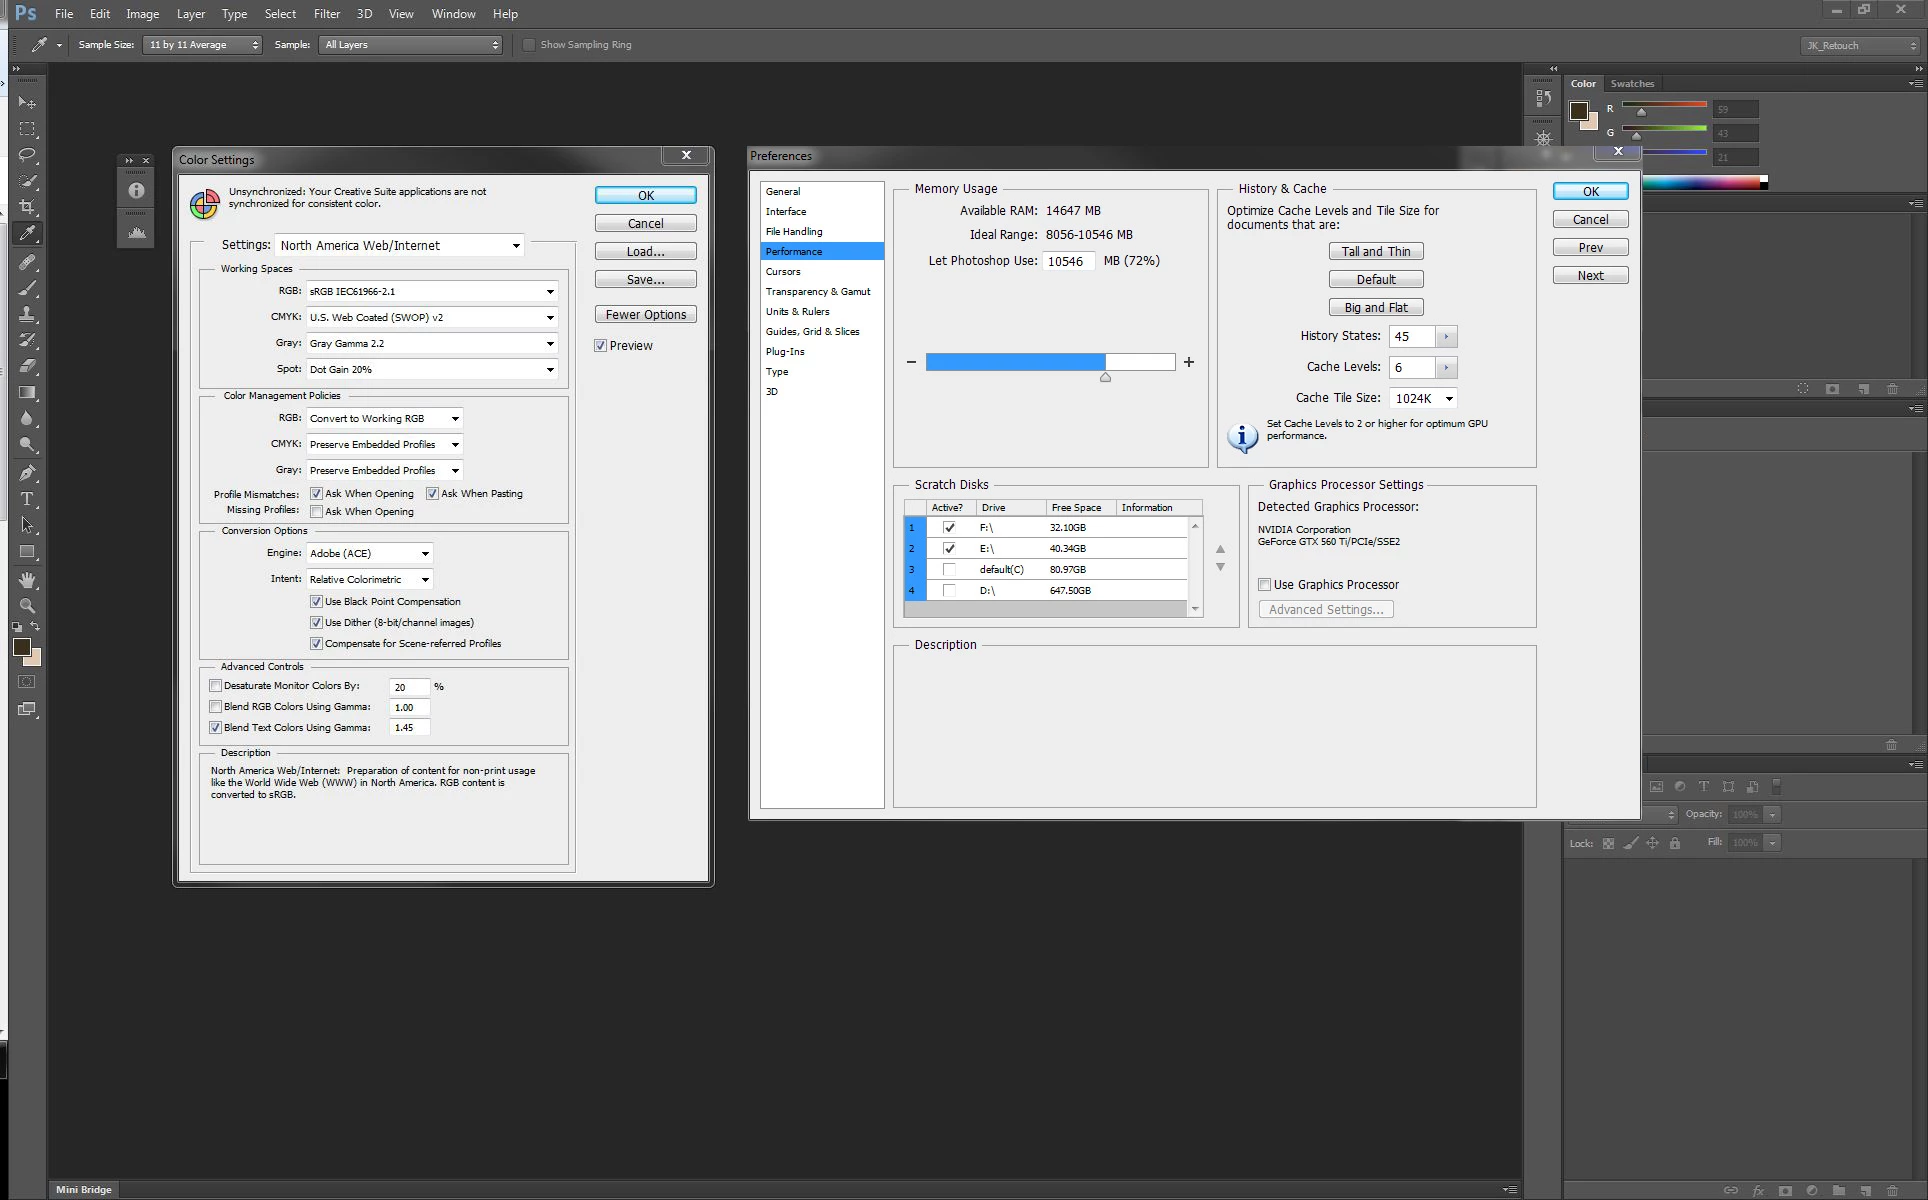Open the Cache Tile Size dropdown
The width and height of the screenshot is (1928, 1200).
(1424, 398)
